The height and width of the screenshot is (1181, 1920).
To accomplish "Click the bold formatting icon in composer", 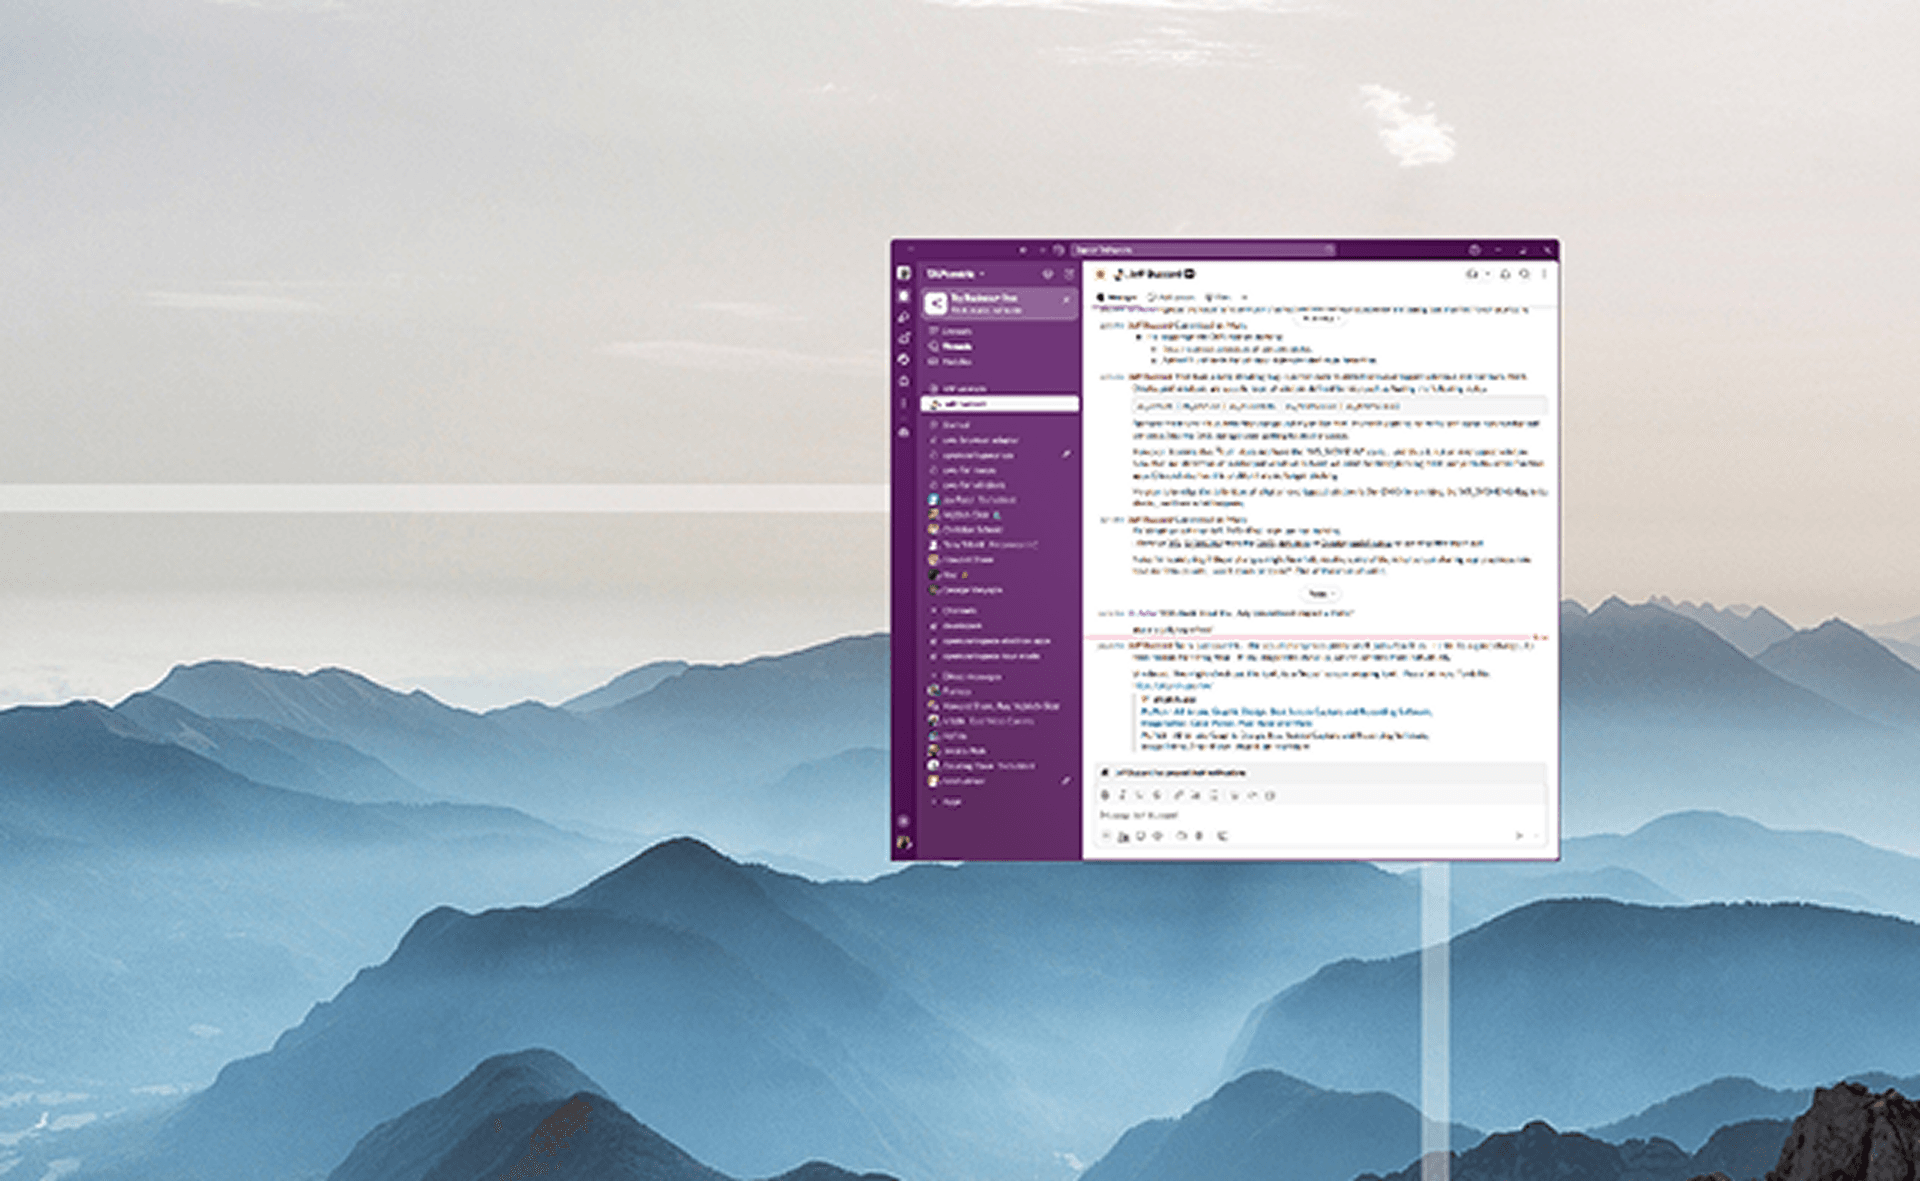I will [1105, 795].
